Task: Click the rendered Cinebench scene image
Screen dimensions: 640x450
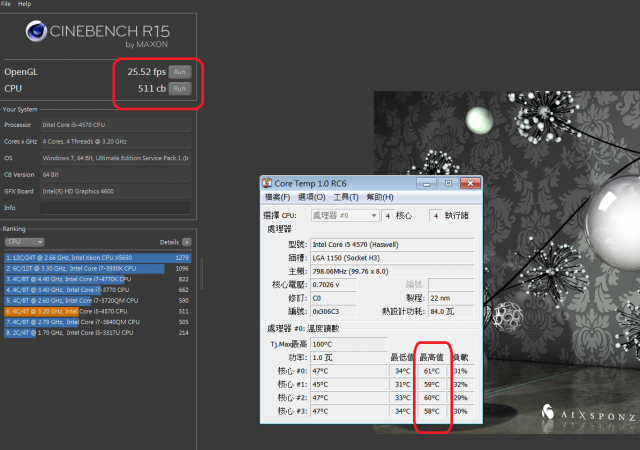Action: pyautogui.click(x=507, y=262)
